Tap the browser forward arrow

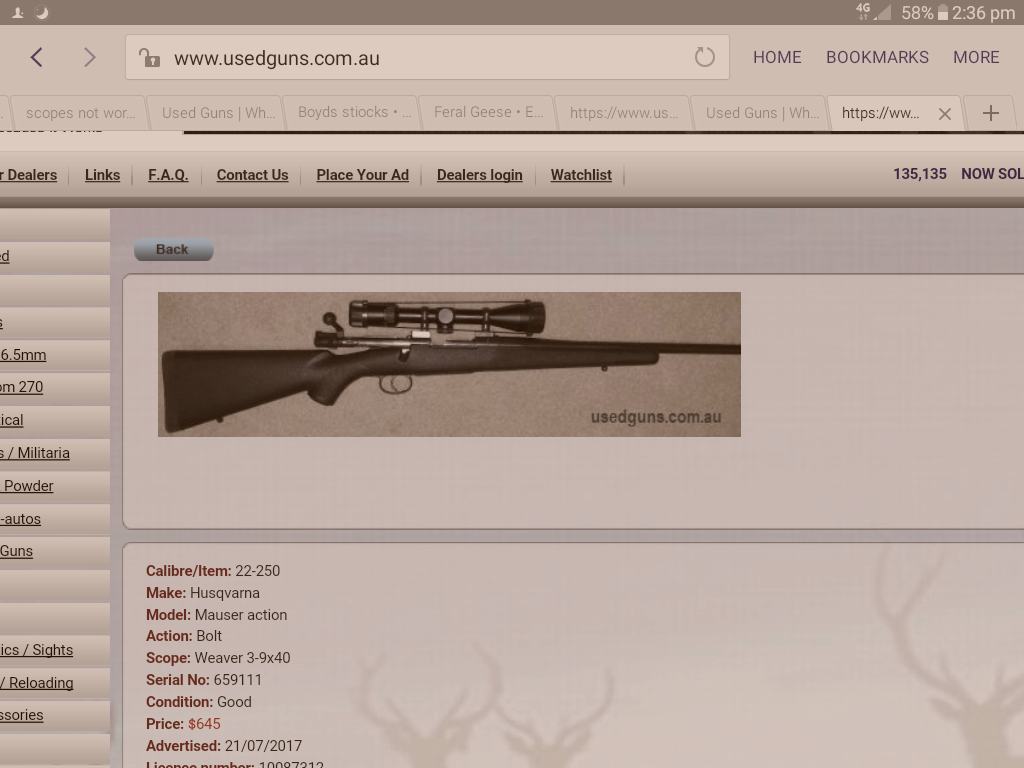tap(90, 57)
